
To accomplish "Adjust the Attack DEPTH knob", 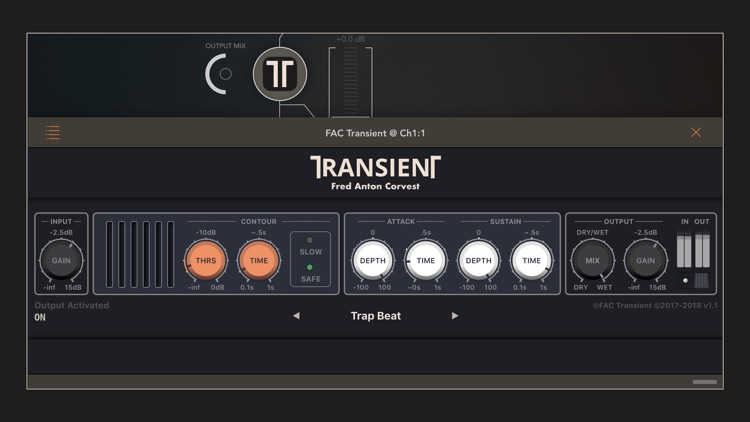I will pyautogui.click(x=373, y=260).
